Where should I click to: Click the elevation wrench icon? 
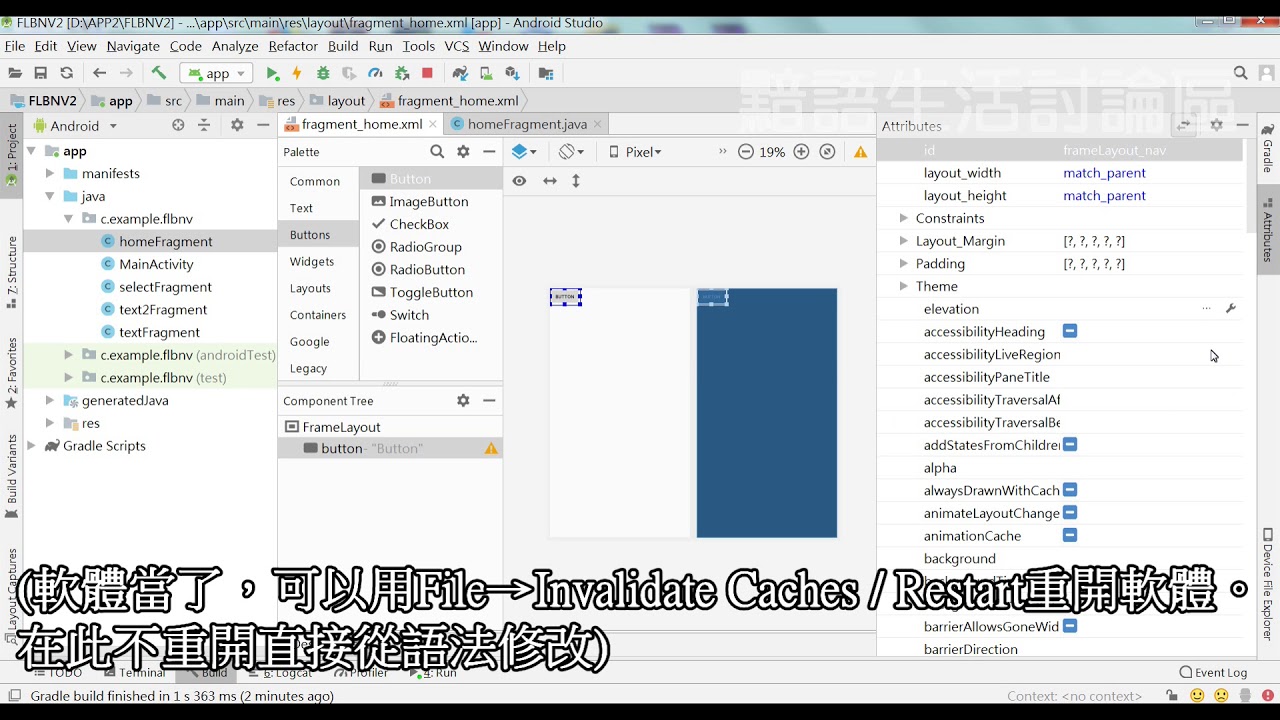point(1231,309)
